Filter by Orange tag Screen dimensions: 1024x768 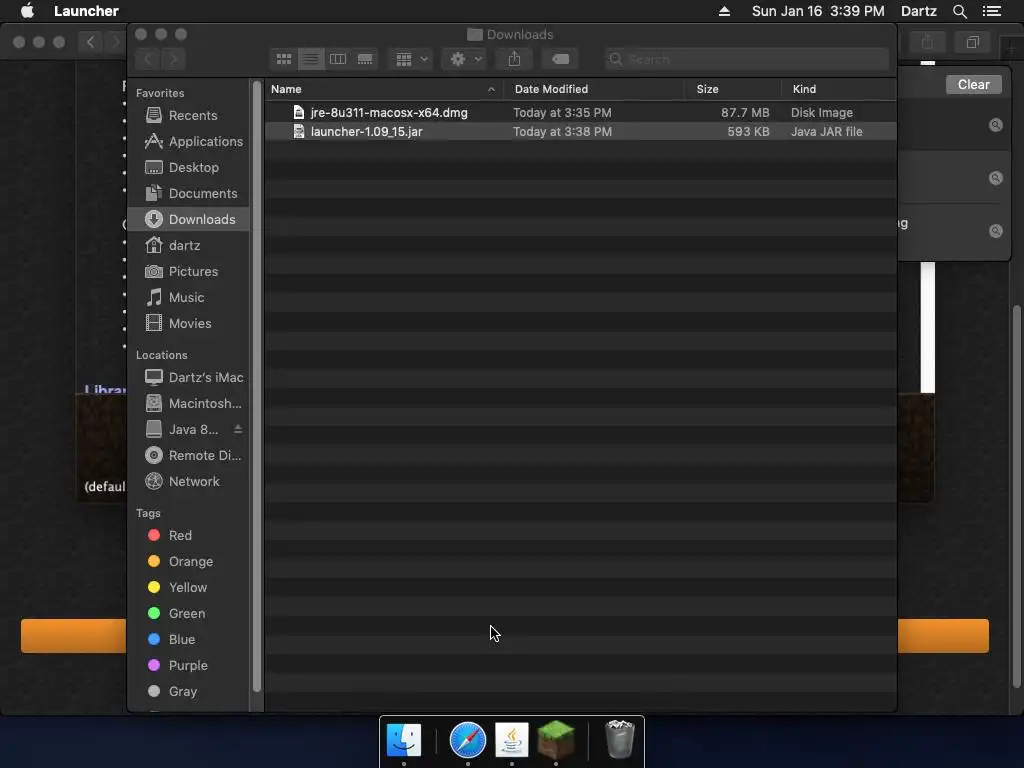[x=188, y=562]
